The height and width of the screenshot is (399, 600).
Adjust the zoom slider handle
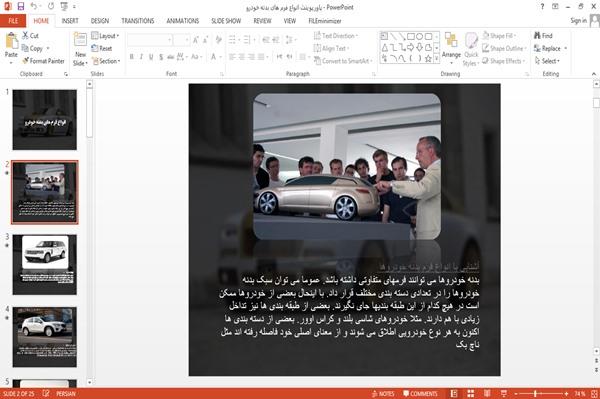tap(535, 394)
